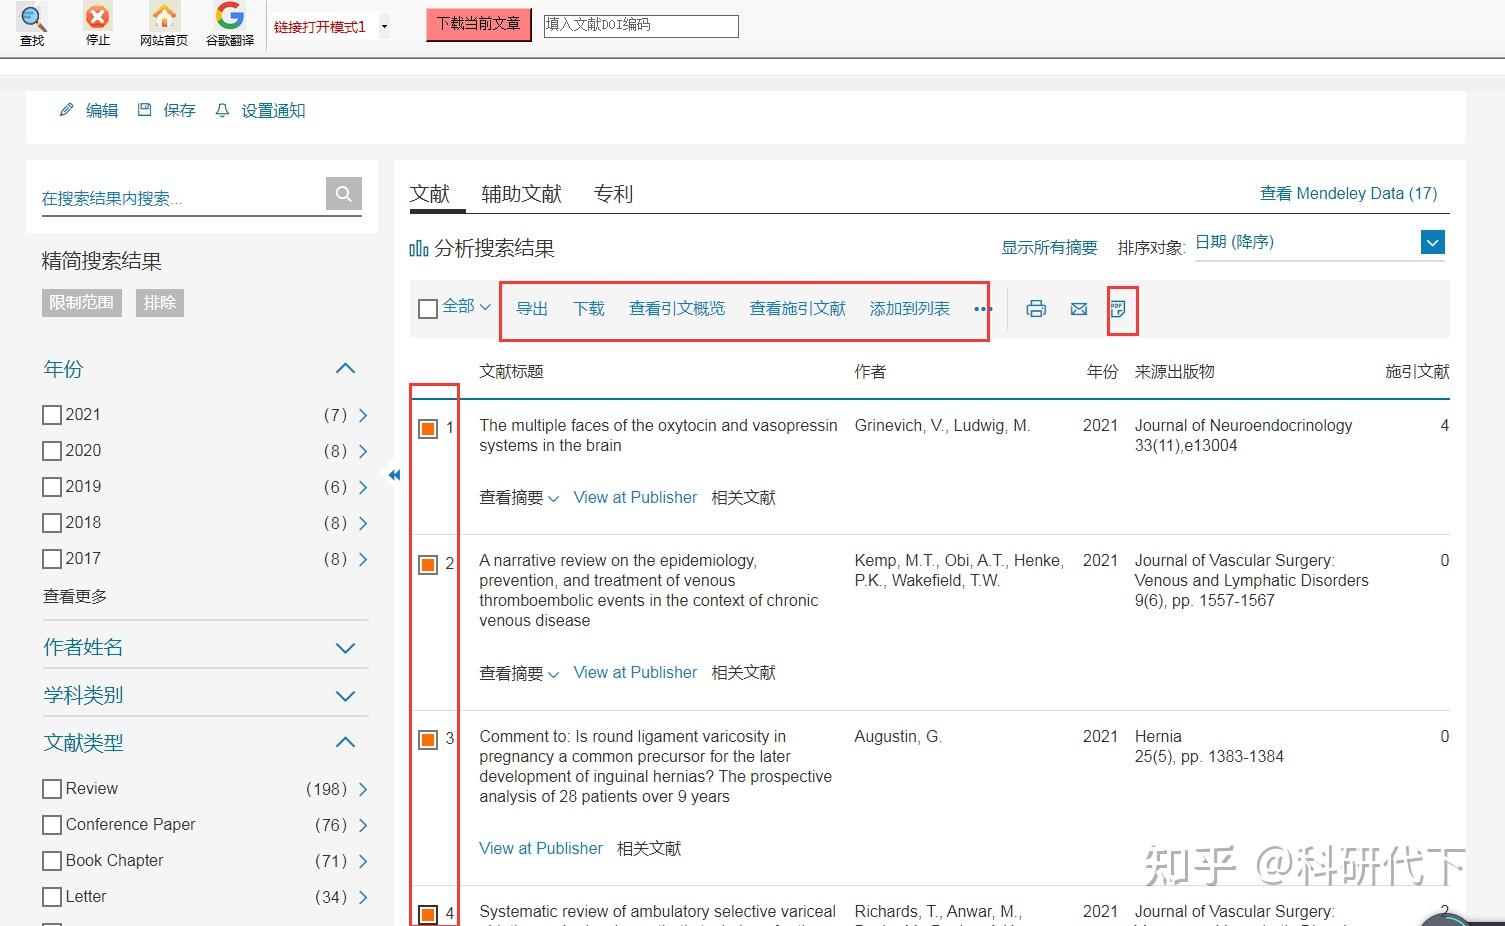This screenshot has width=1505, height=926.
Task: Open View at Publisher for the oxytocin article
Action: coord(635,497)
